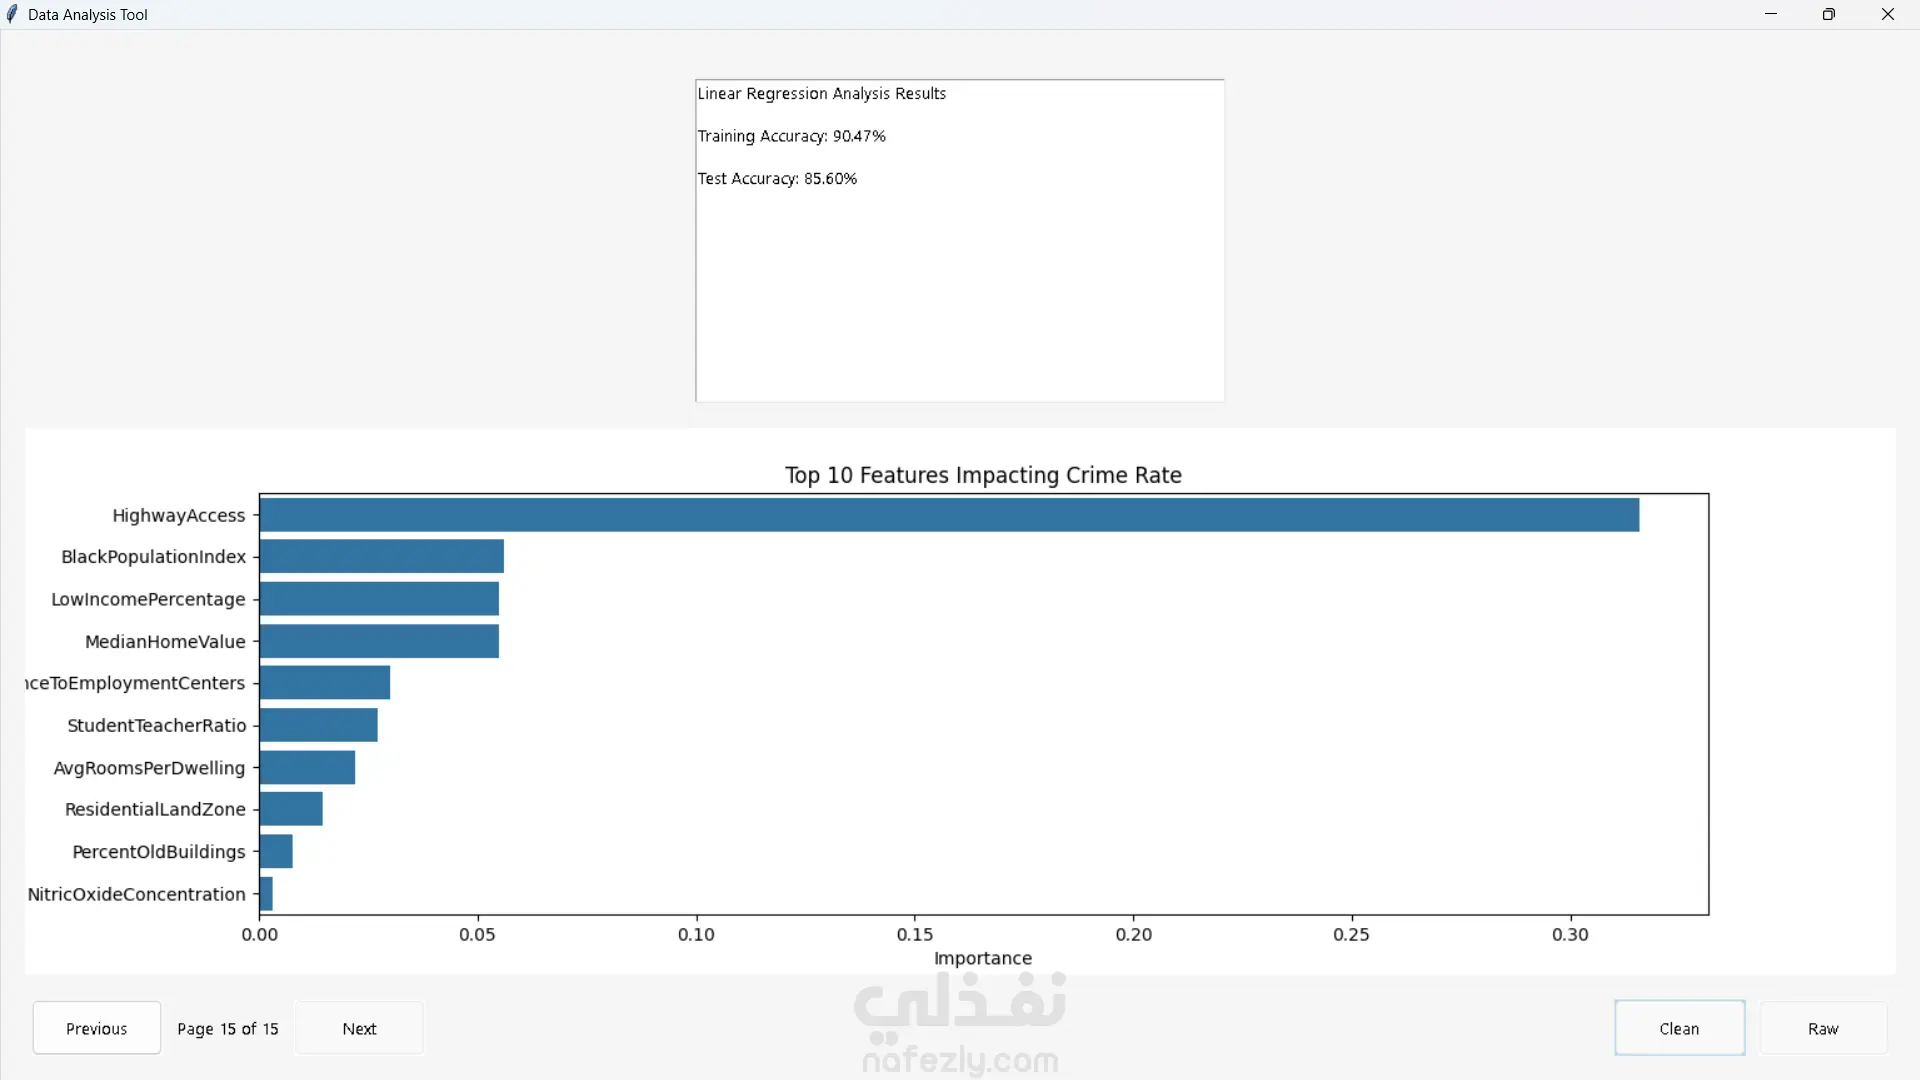Click the 0.05 tick label on x-axis
This screenshot has width=1920, height=1080.
pos(477,934)
